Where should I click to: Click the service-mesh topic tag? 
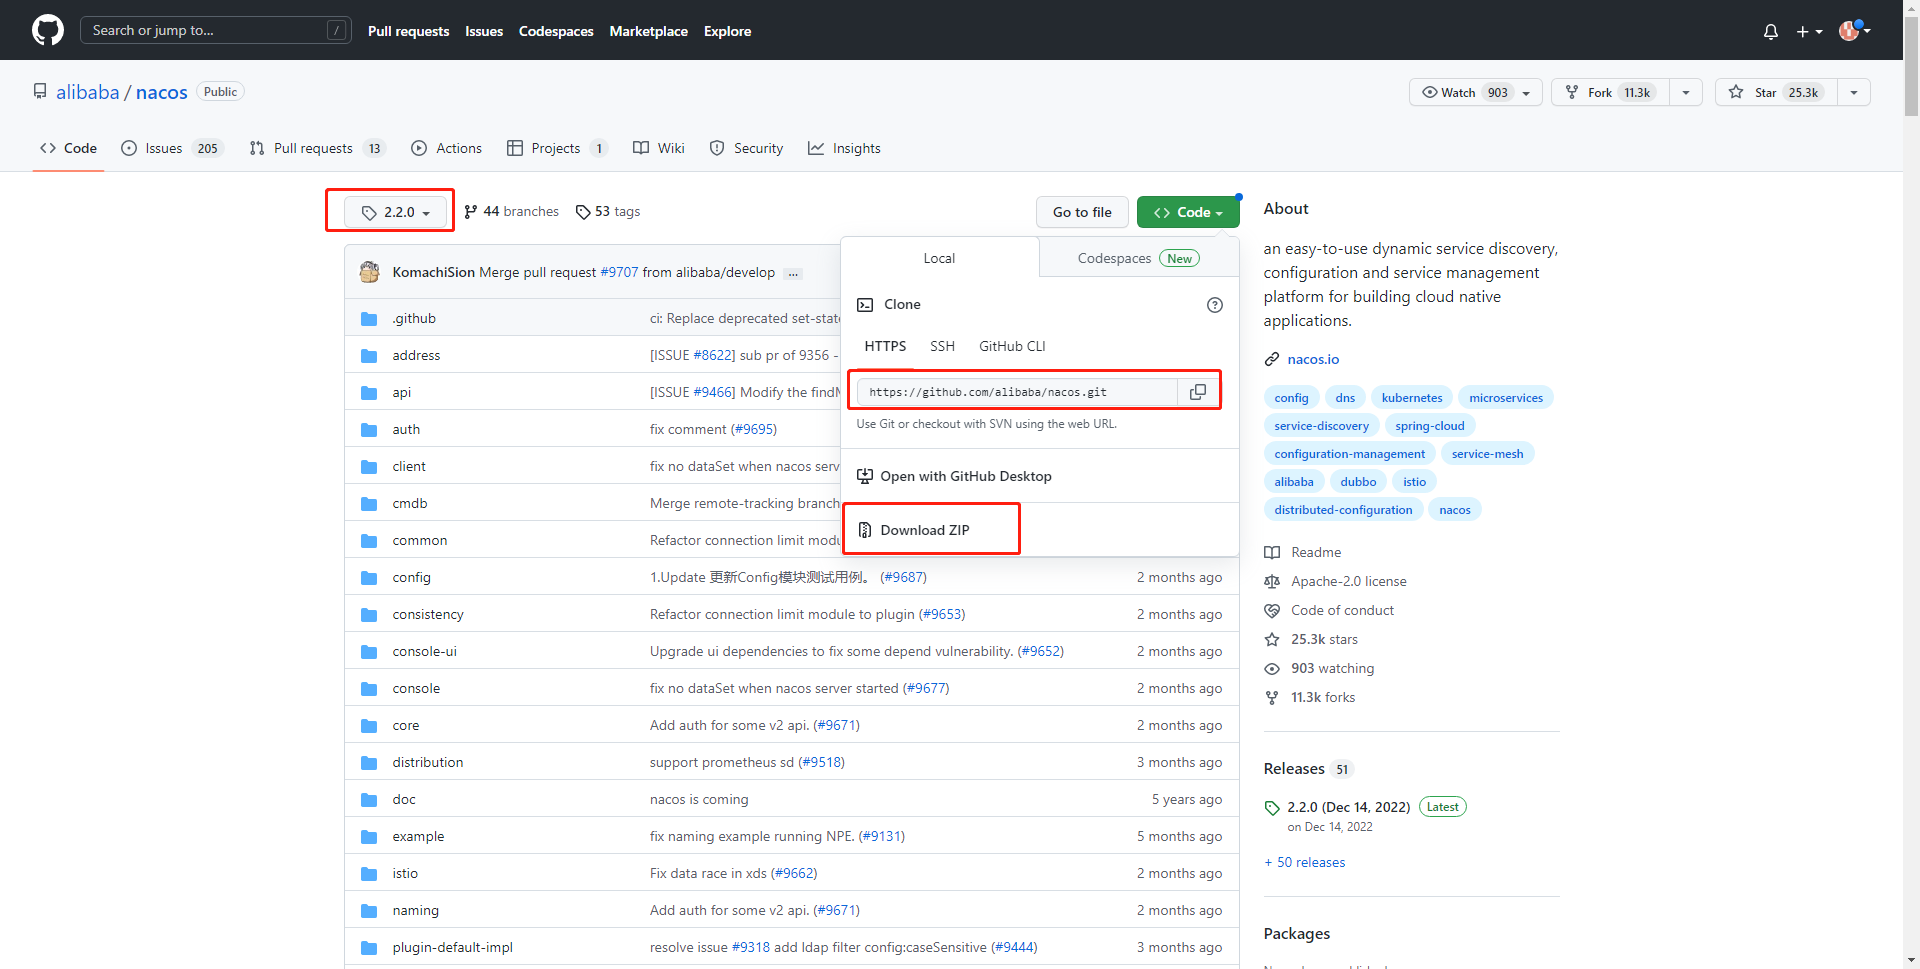(x=1488, y=454)
